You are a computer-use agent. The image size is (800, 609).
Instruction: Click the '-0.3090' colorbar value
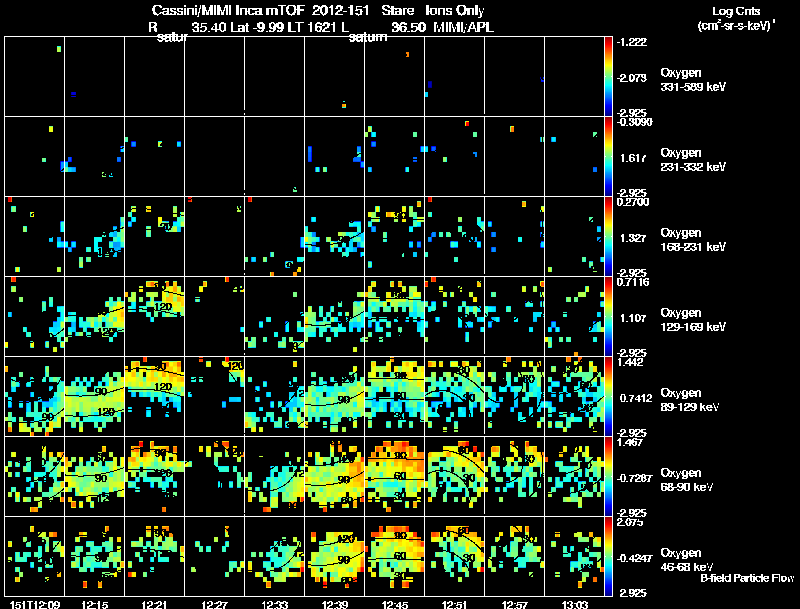(x=634, y=122)
